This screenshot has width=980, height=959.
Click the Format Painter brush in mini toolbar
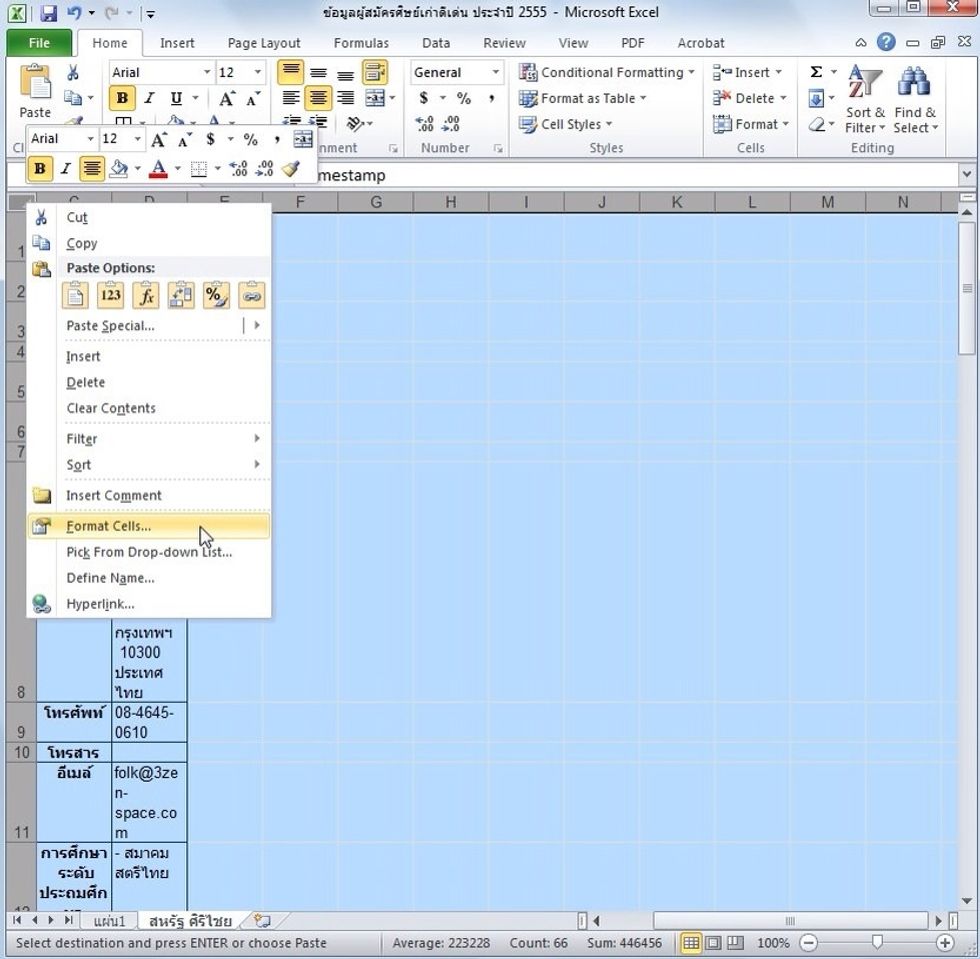291,169
